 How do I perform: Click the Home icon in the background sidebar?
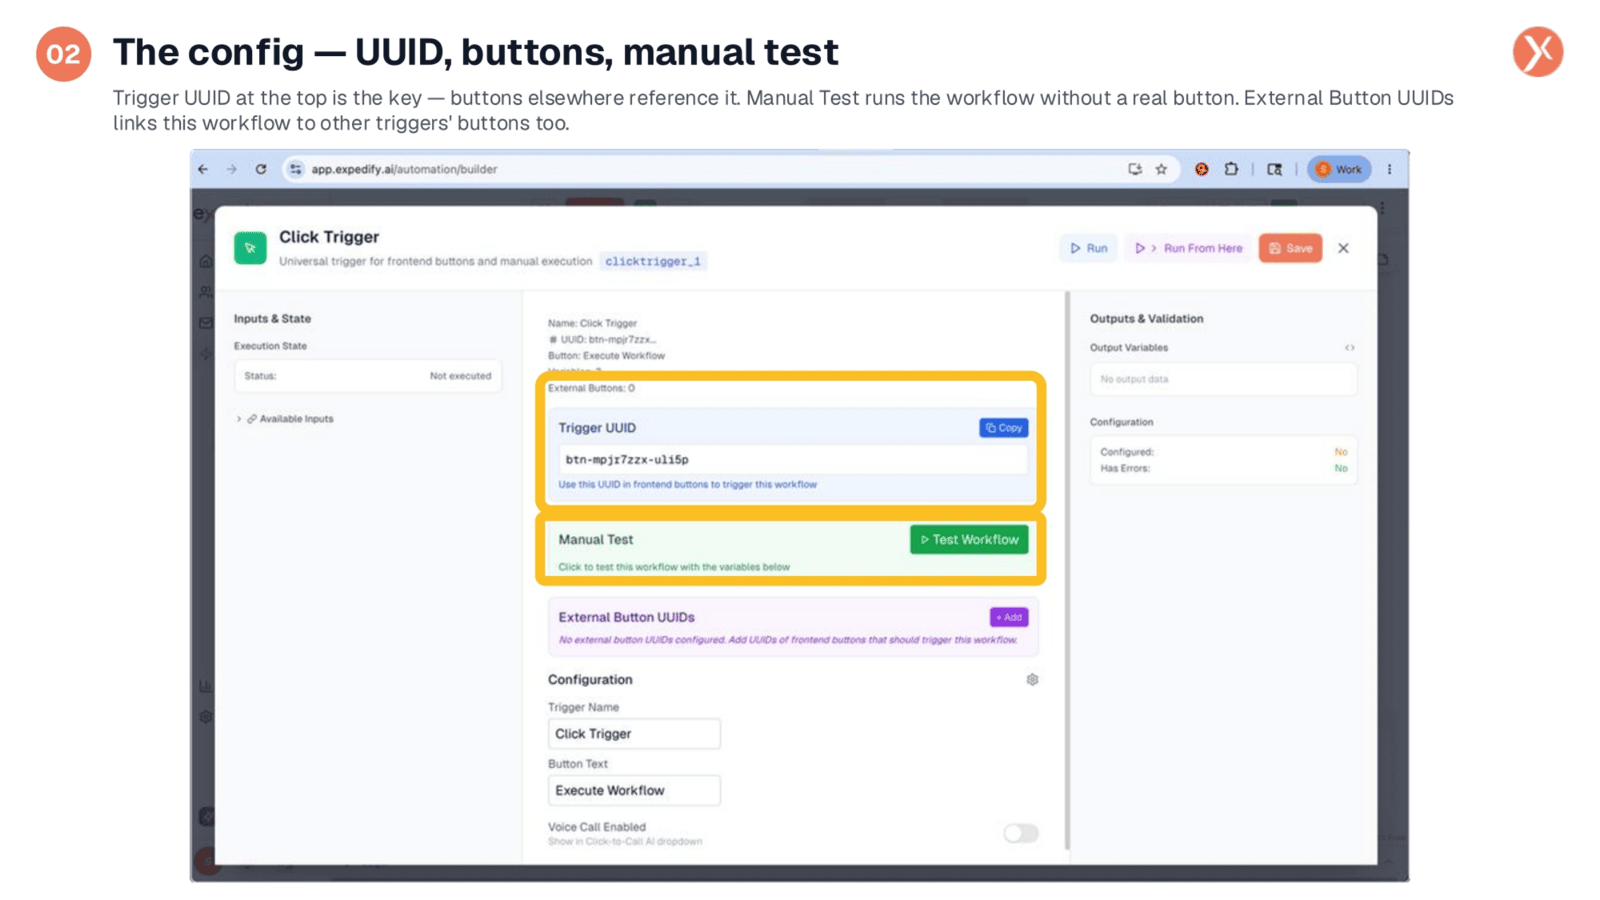tap(205, 261)
